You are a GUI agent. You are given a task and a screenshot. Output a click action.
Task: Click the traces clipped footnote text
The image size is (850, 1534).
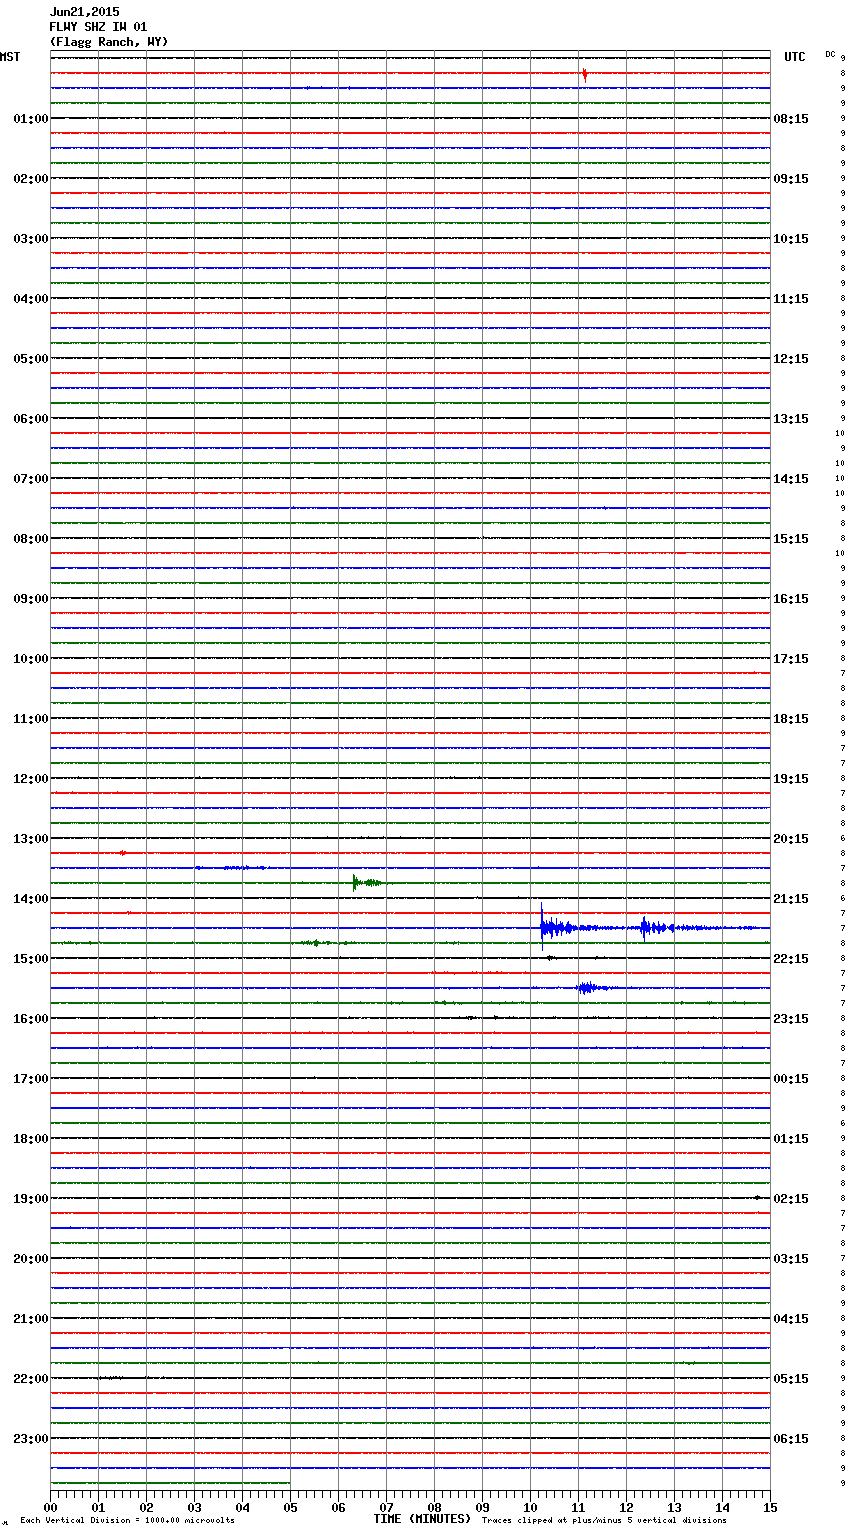[x=604, y=1521]
